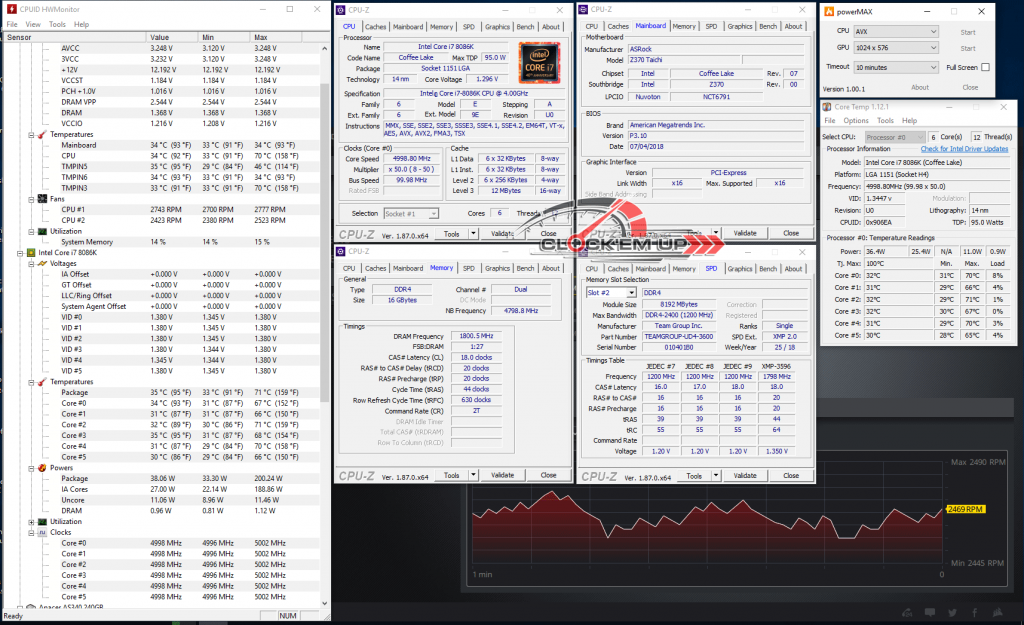This screenshot has height=625, width=1024.
Task: Click Close in the CPU-Z SPD window
Action: point(791,475)
